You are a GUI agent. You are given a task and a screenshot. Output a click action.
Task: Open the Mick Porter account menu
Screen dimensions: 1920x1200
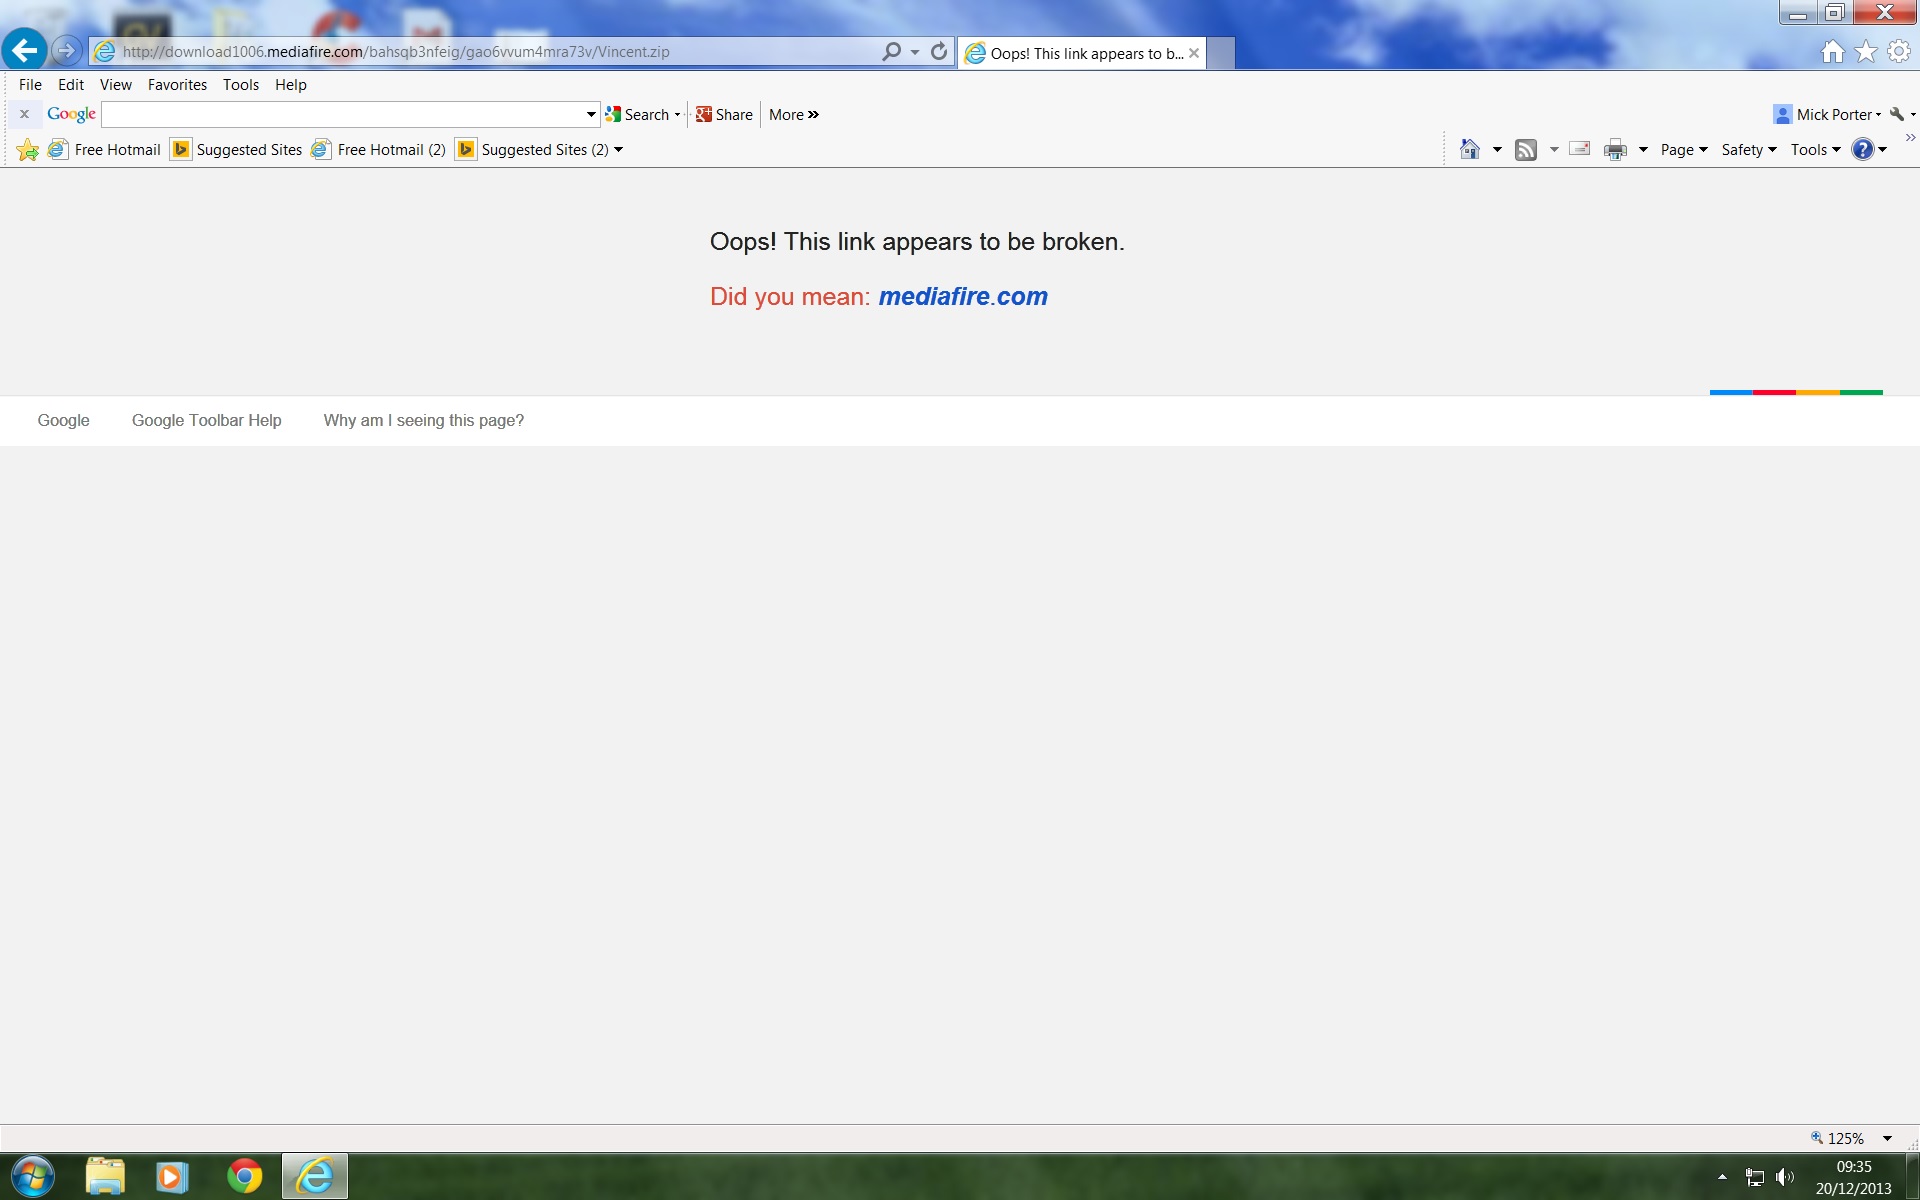click(1827, 114)
